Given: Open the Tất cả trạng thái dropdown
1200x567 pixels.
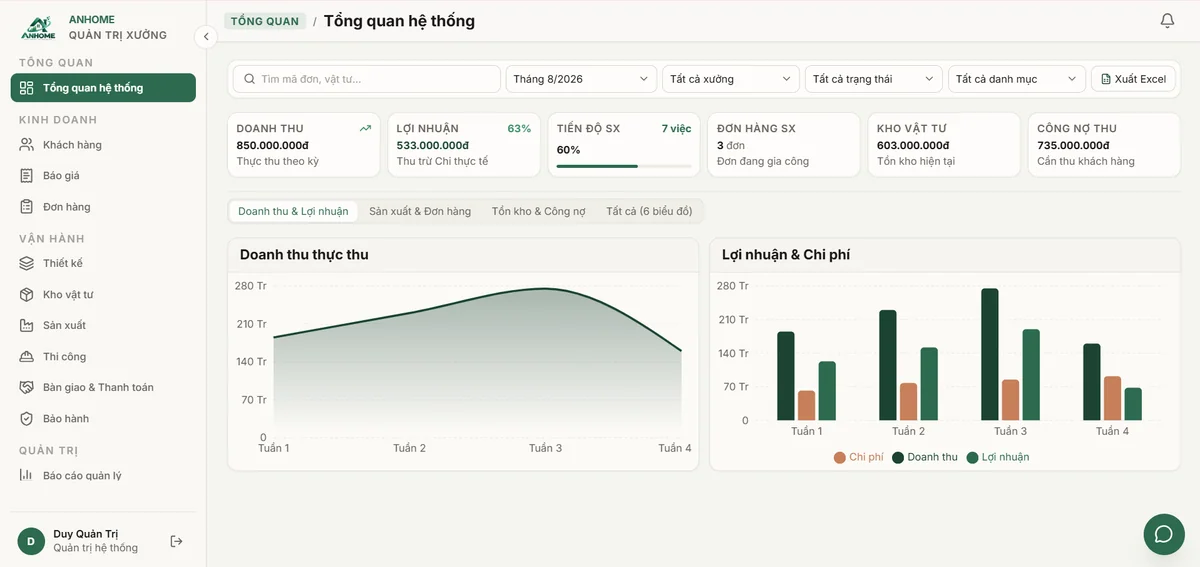Looking at the screenshot, I should pos(874,79).
